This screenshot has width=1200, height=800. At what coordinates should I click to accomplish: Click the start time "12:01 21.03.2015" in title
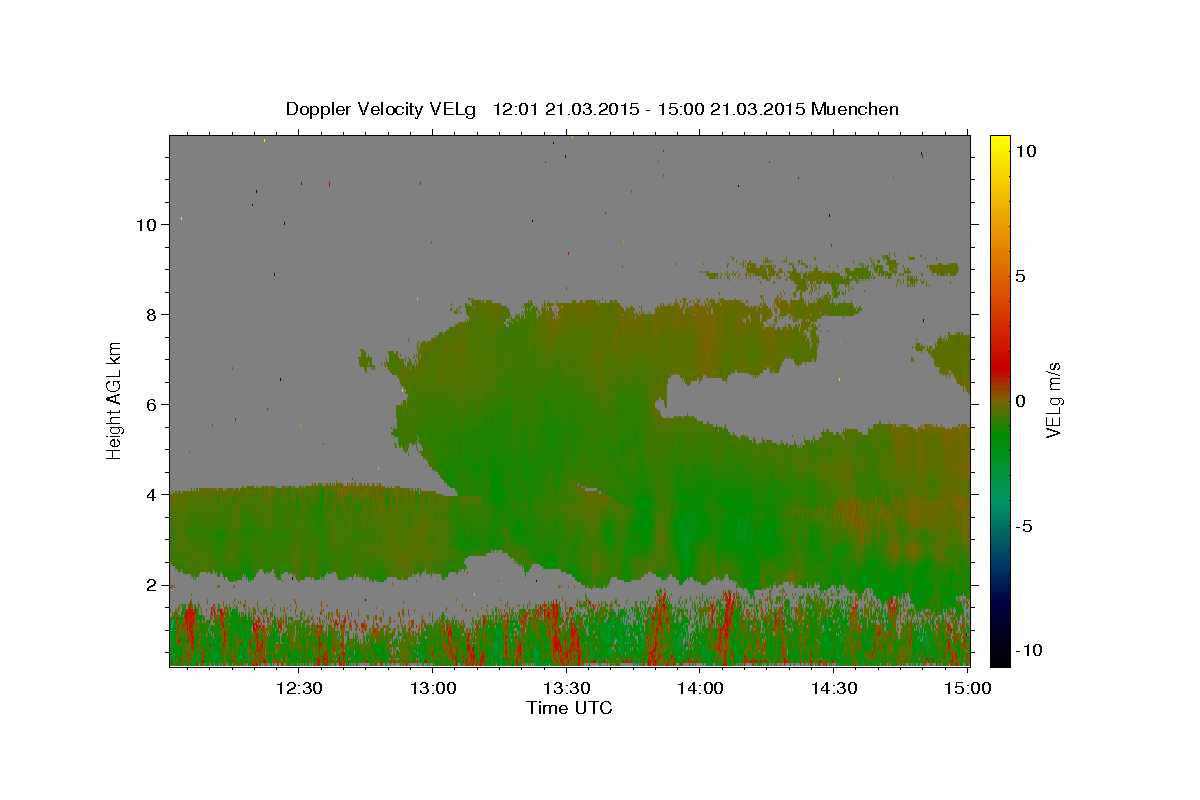tap(567, 109)
